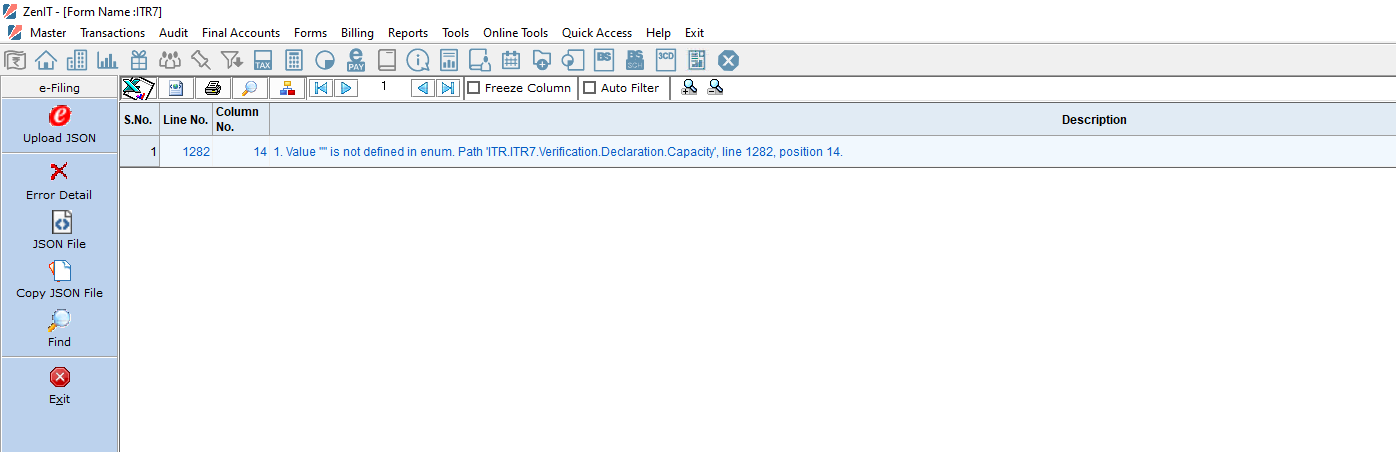
Task: Open the 3CD toolbar icon
Action: click(x=666, y=61)
